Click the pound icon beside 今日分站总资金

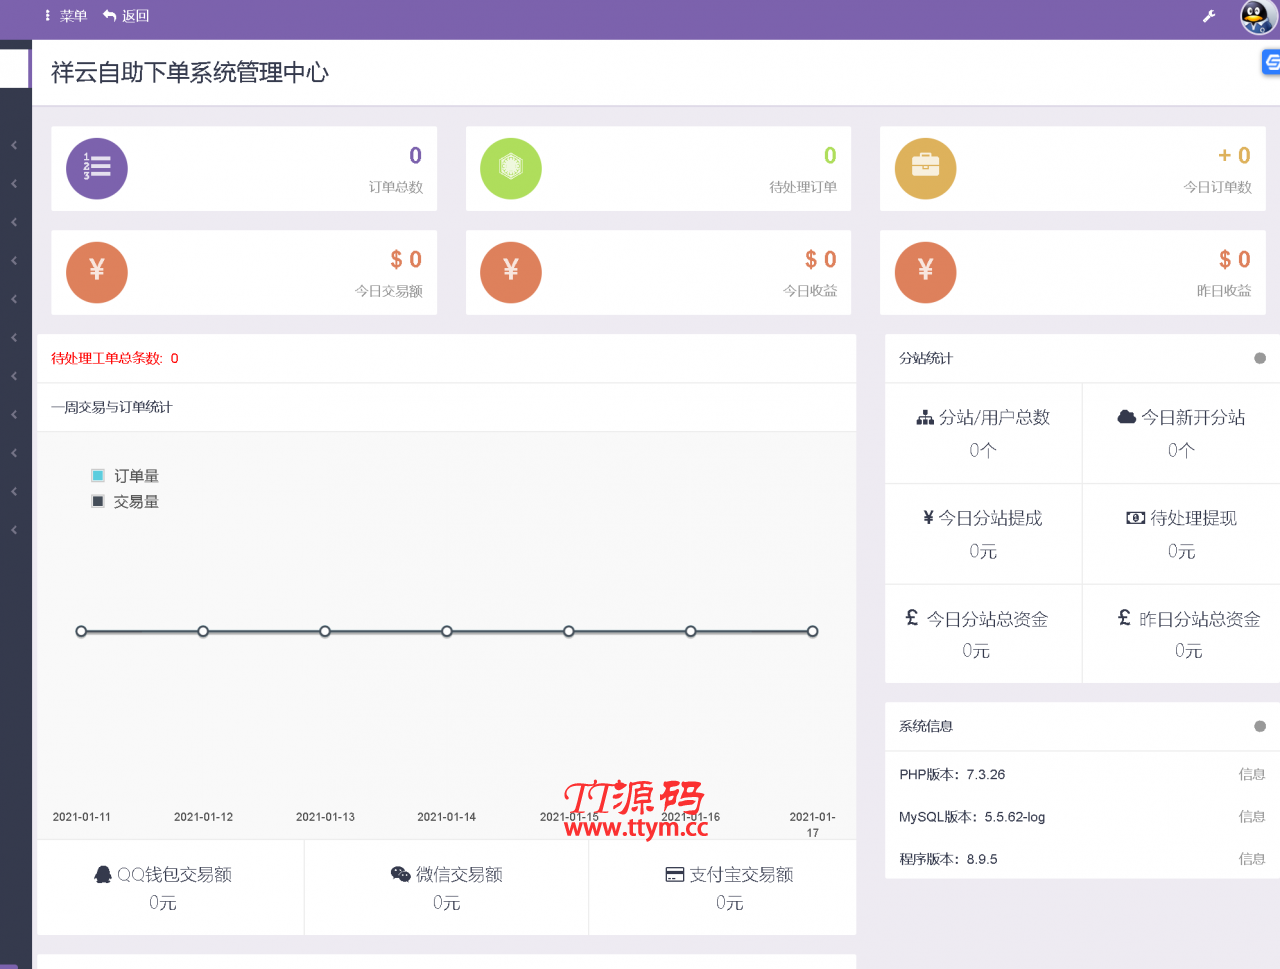click(912, 618)
